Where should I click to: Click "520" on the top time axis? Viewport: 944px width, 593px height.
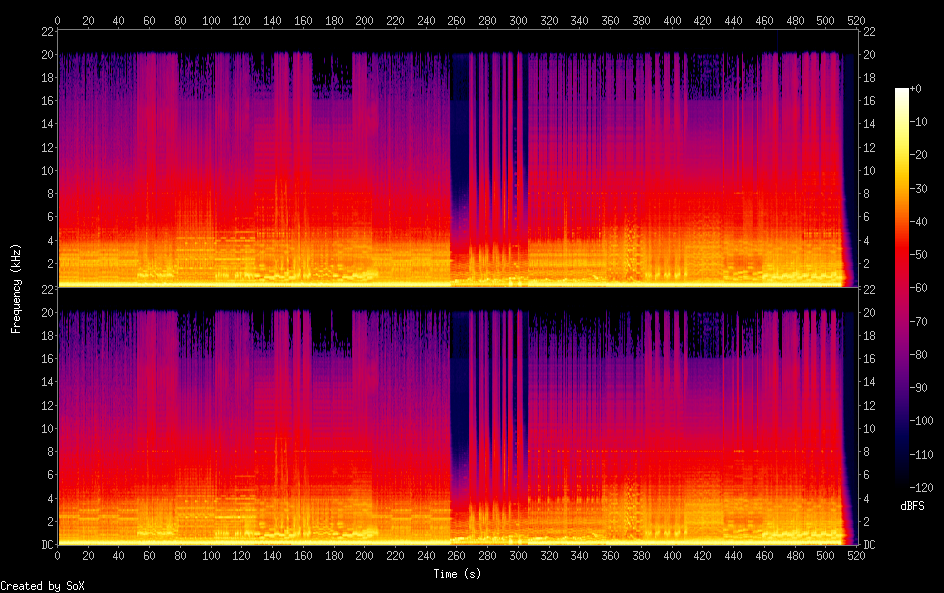click(856, 21)
